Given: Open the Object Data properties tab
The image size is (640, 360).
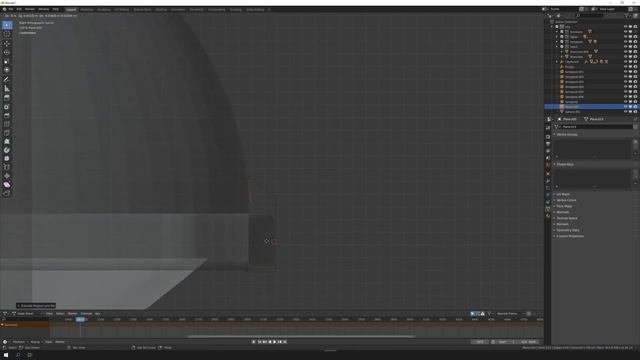Looking at the screenshot, I should pos(548,209).
